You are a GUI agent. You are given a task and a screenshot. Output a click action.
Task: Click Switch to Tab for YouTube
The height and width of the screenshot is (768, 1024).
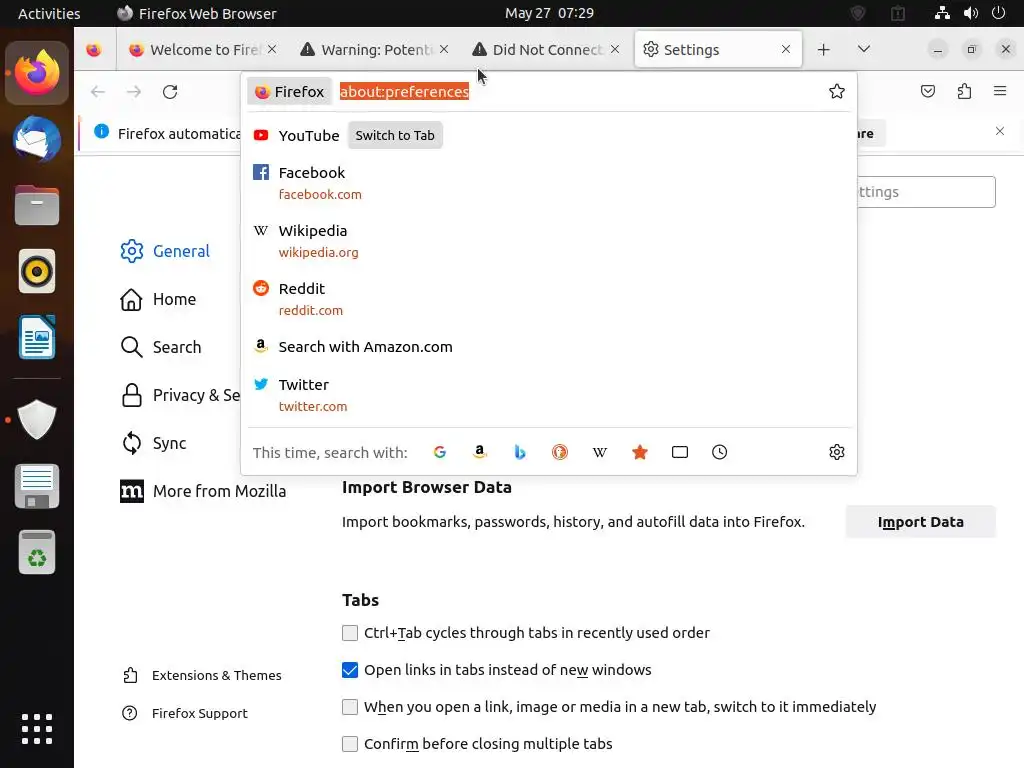coord(394,135)
